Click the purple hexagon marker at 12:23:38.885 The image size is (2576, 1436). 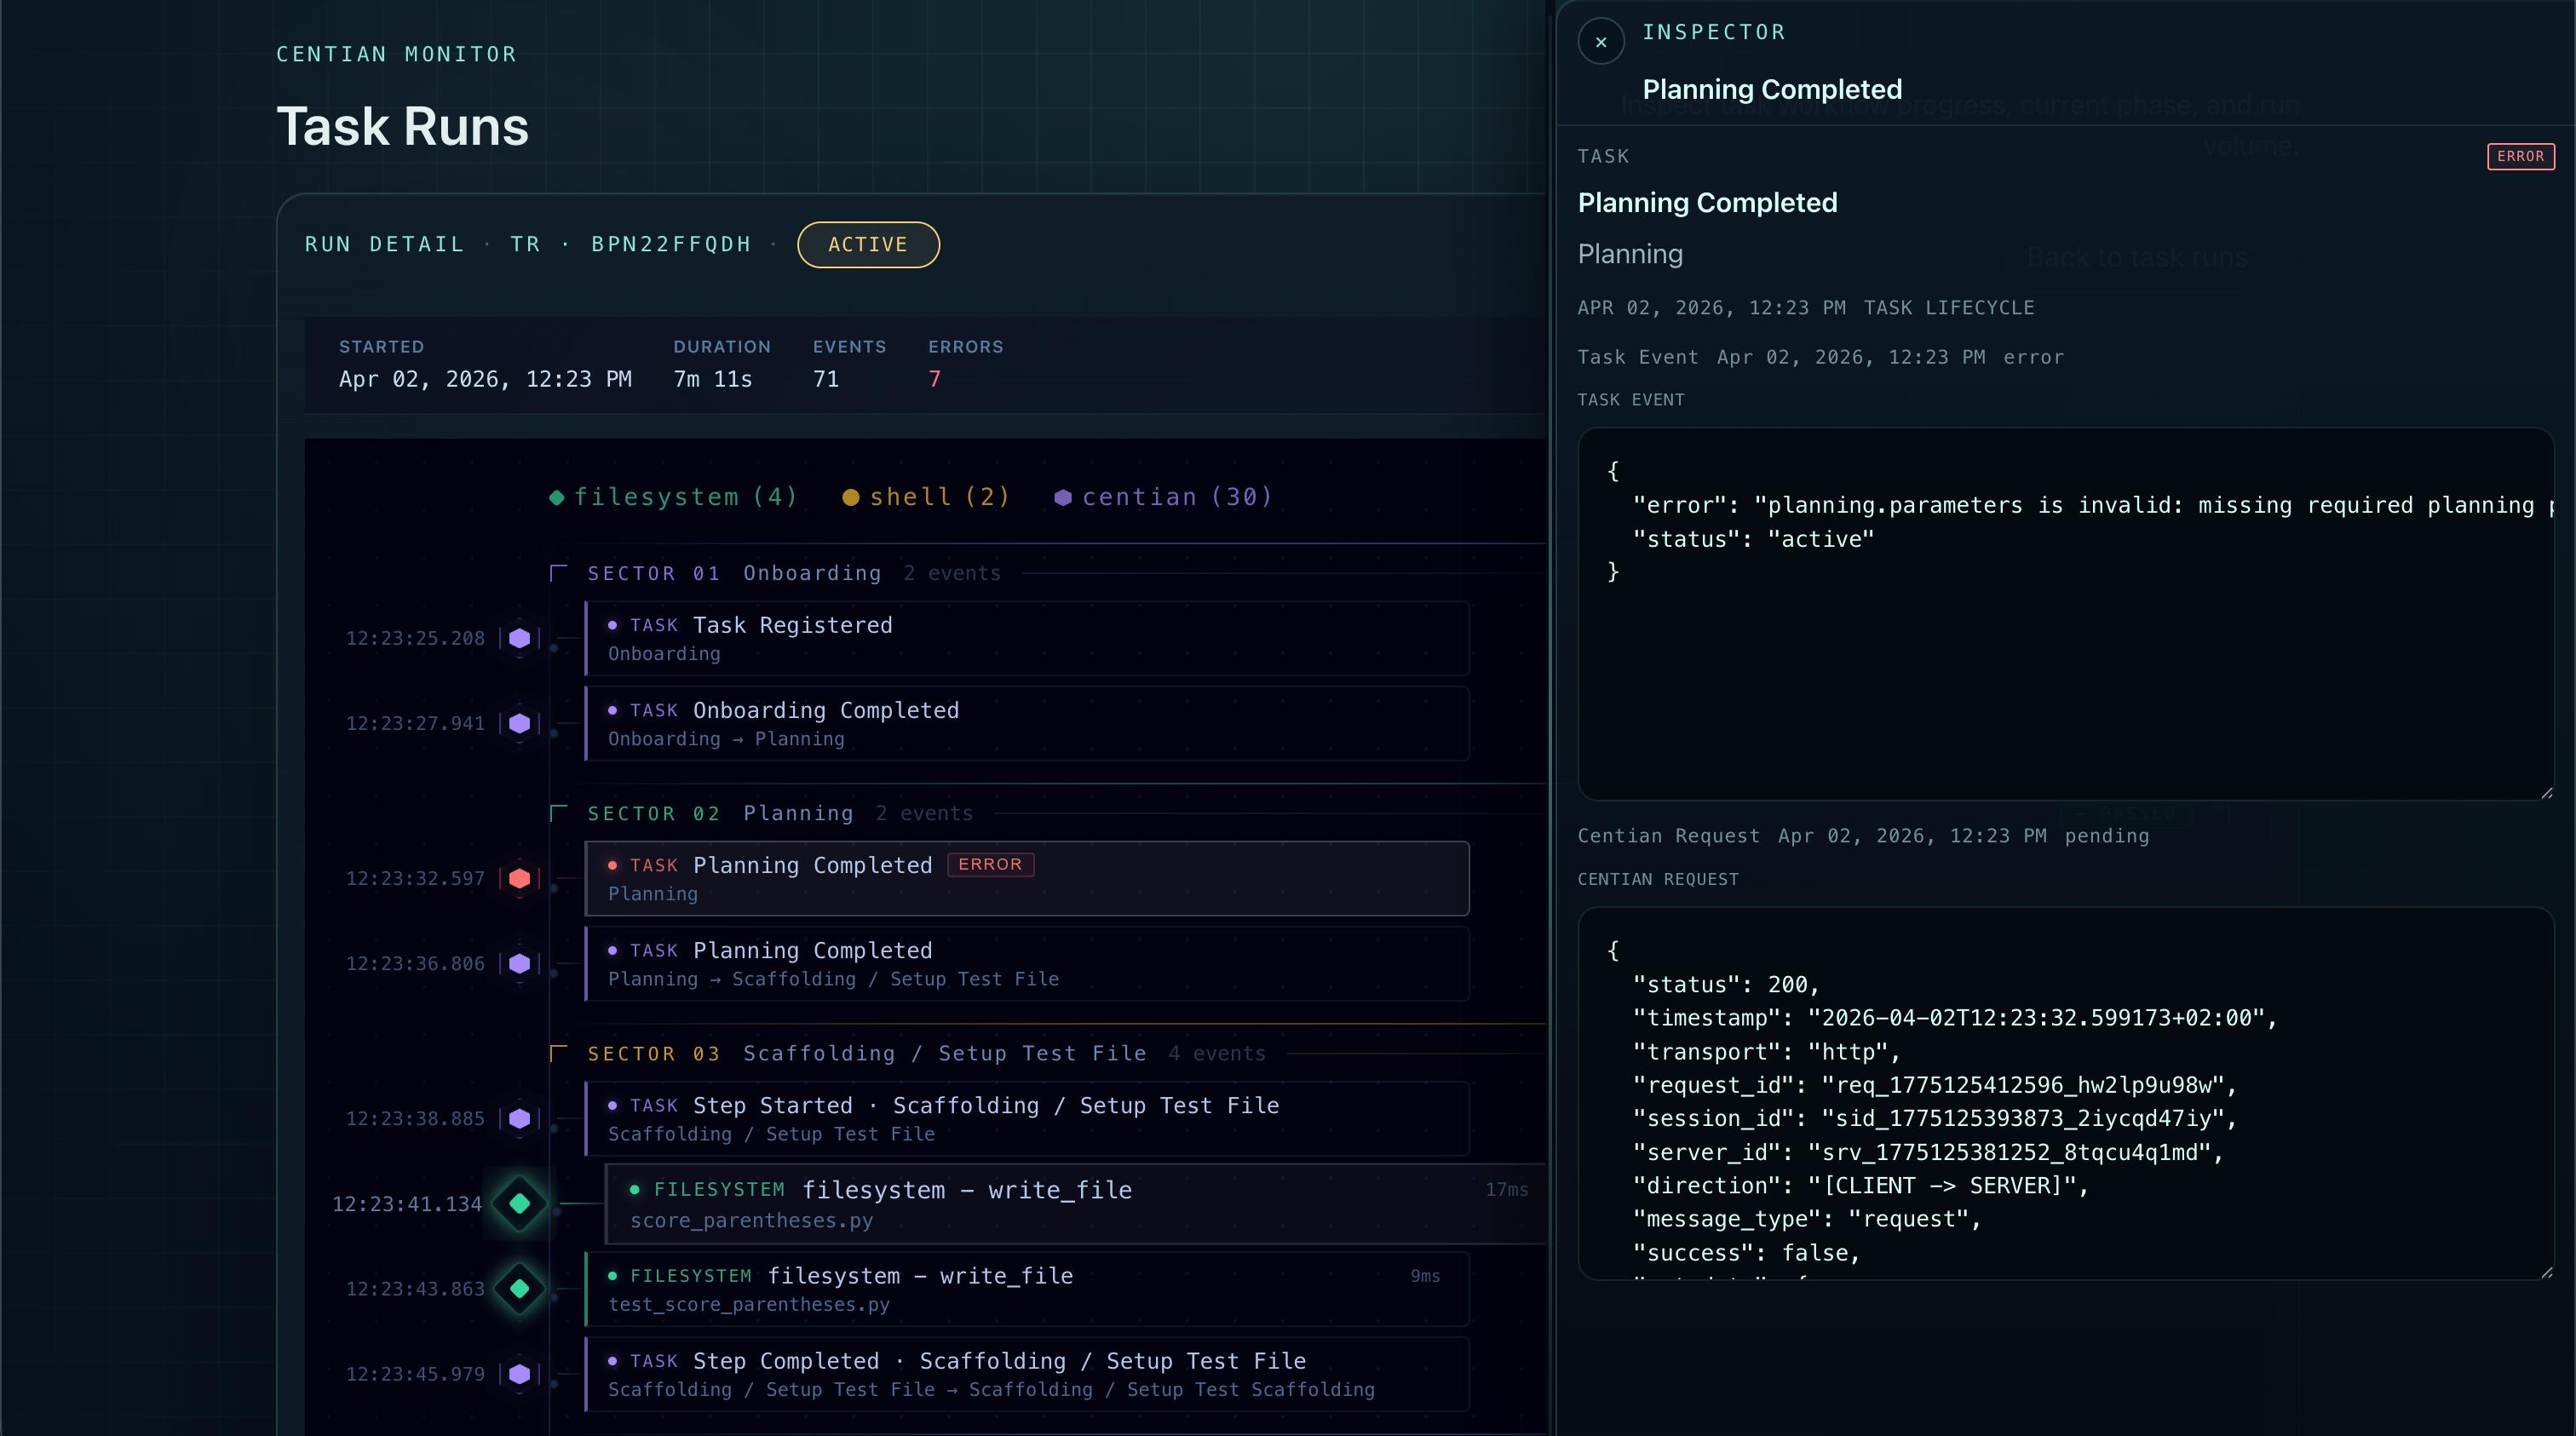(x=519, y=1118)
